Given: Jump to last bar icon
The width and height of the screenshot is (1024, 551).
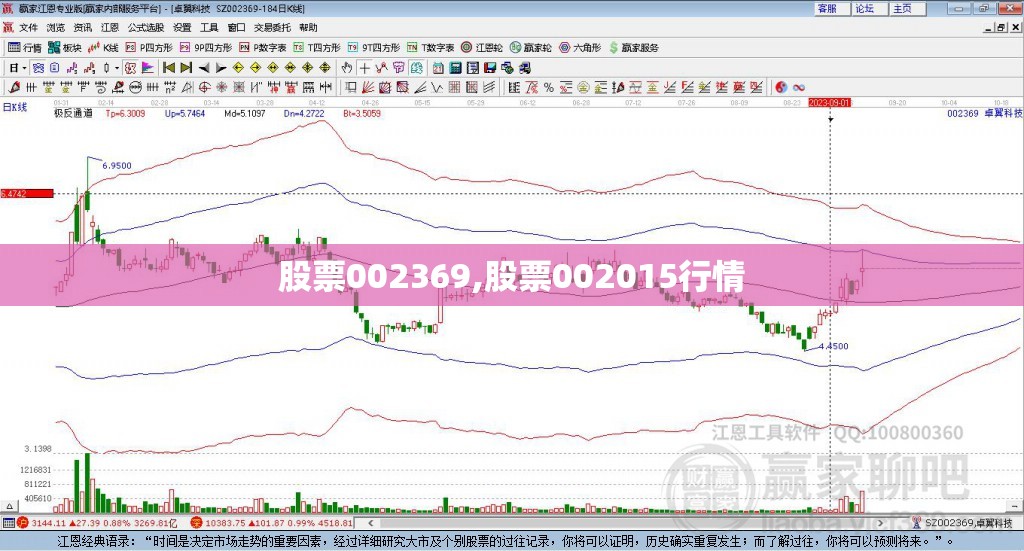Looking at the screenshot, I should (x=186, y=68).
